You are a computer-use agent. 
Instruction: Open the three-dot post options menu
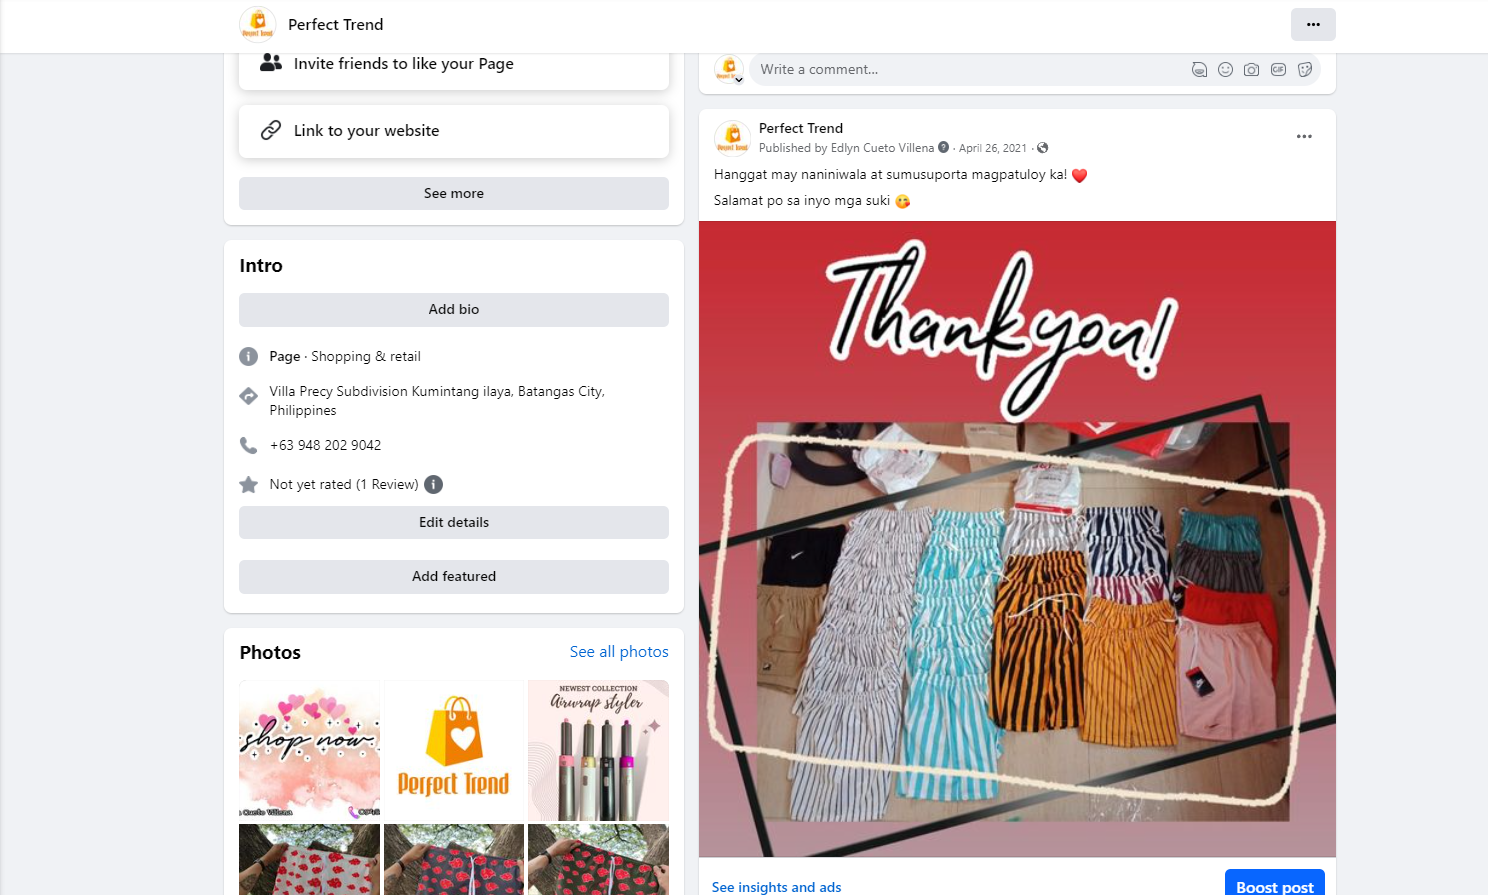(1304, 136)
